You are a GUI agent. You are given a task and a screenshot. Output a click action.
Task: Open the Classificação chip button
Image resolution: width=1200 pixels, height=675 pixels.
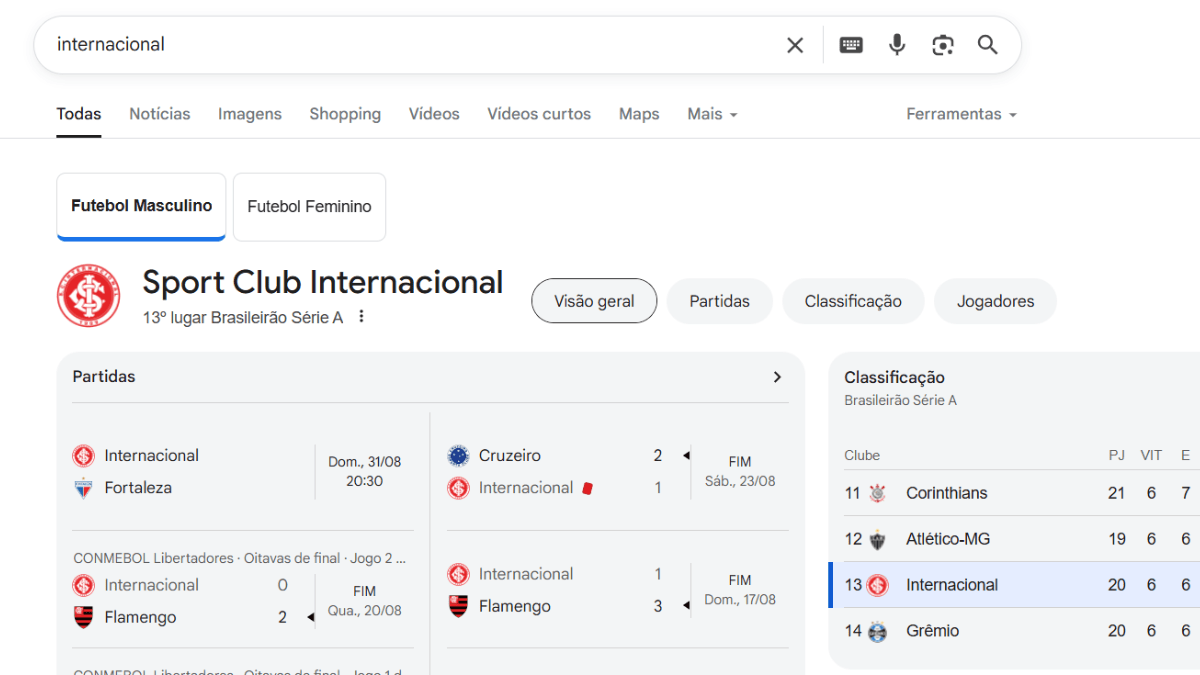click(853, 301)
